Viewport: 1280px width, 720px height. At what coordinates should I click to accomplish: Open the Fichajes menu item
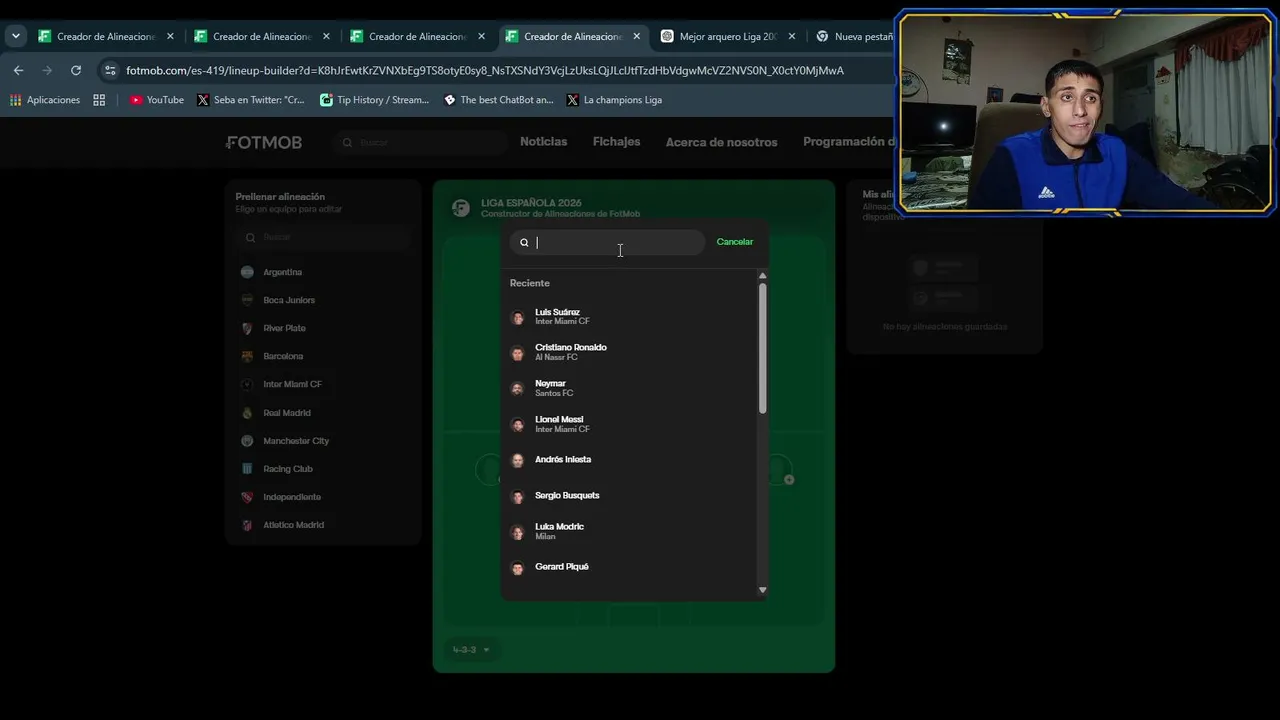pyautogui.click(x=616, y=142)
